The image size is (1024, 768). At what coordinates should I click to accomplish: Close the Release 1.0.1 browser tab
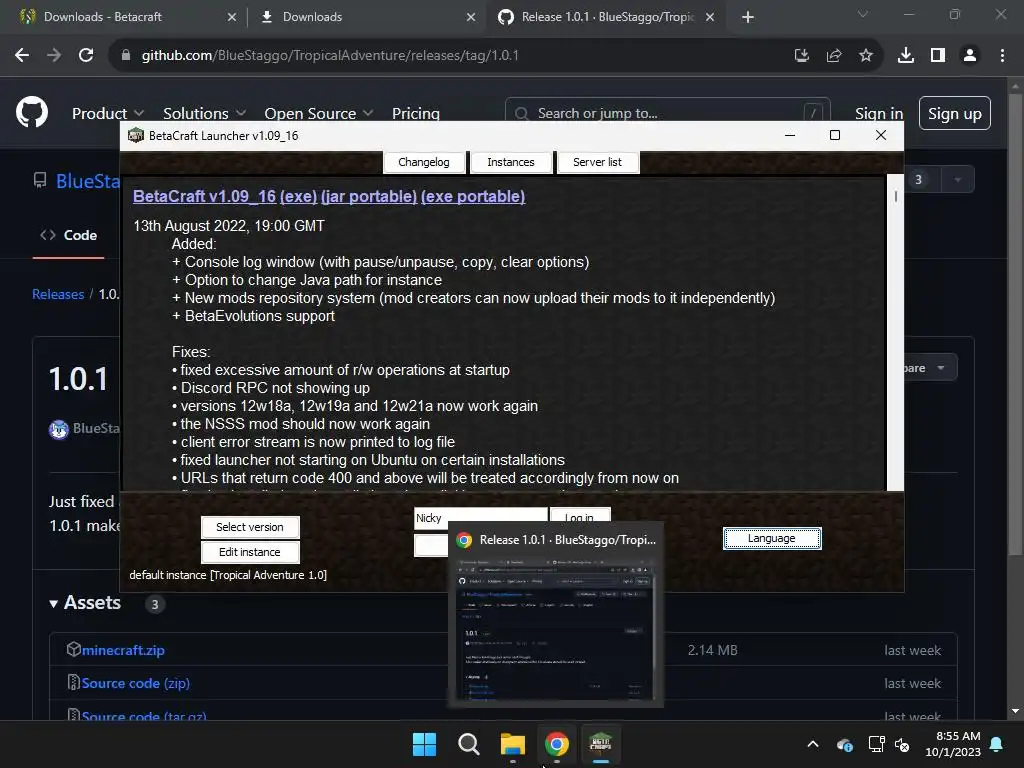coord(710,17)
